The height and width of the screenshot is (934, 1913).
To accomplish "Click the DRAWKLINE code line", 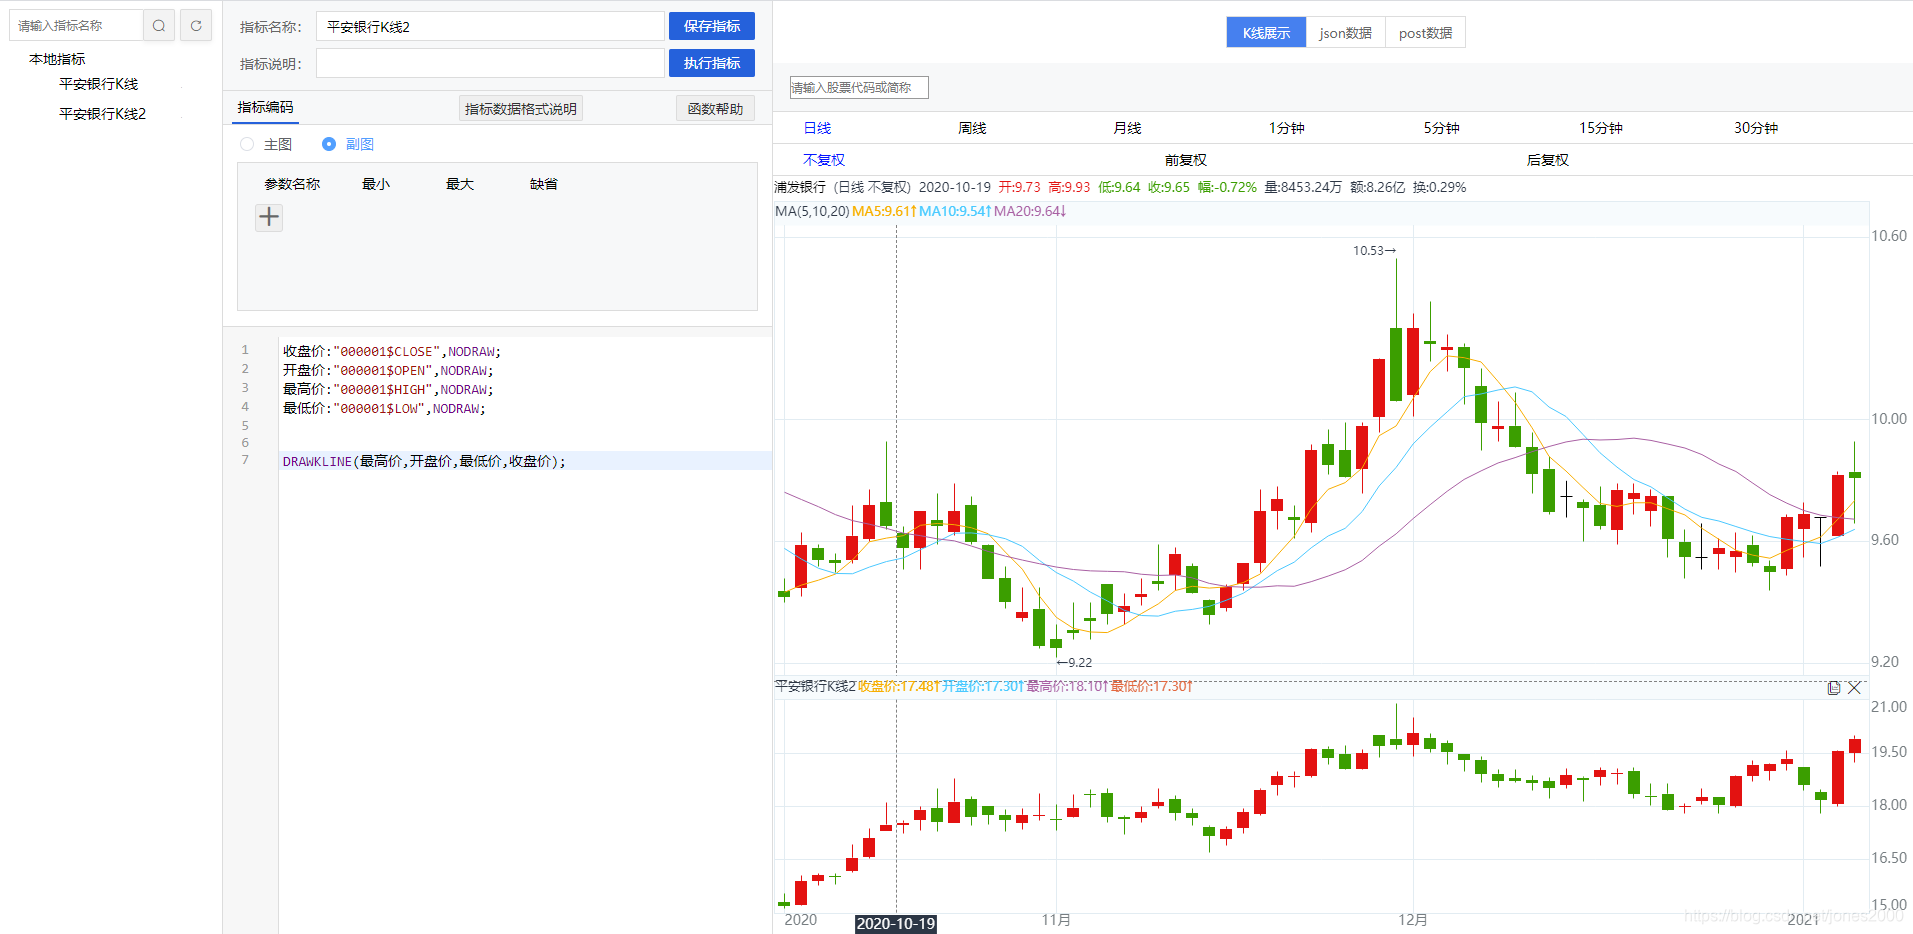I will click(424, 461).
